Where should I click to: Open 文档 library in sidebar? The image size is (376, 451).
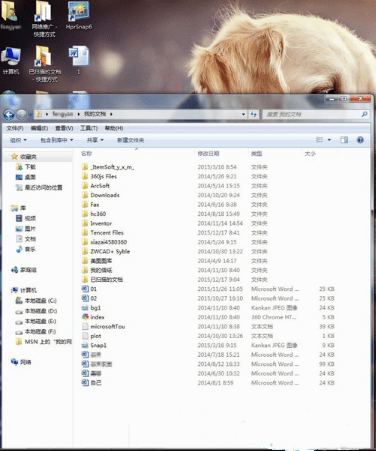[26, 239]
